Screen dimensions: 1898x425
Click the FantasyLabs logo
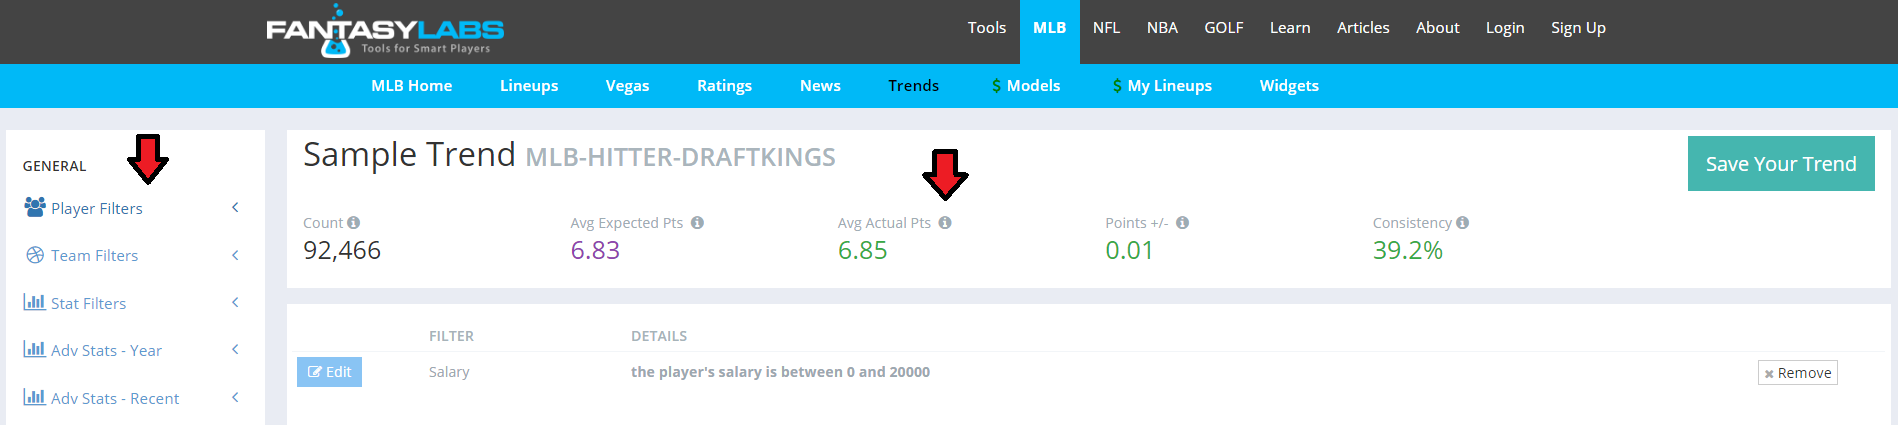(x=385, y=31)
